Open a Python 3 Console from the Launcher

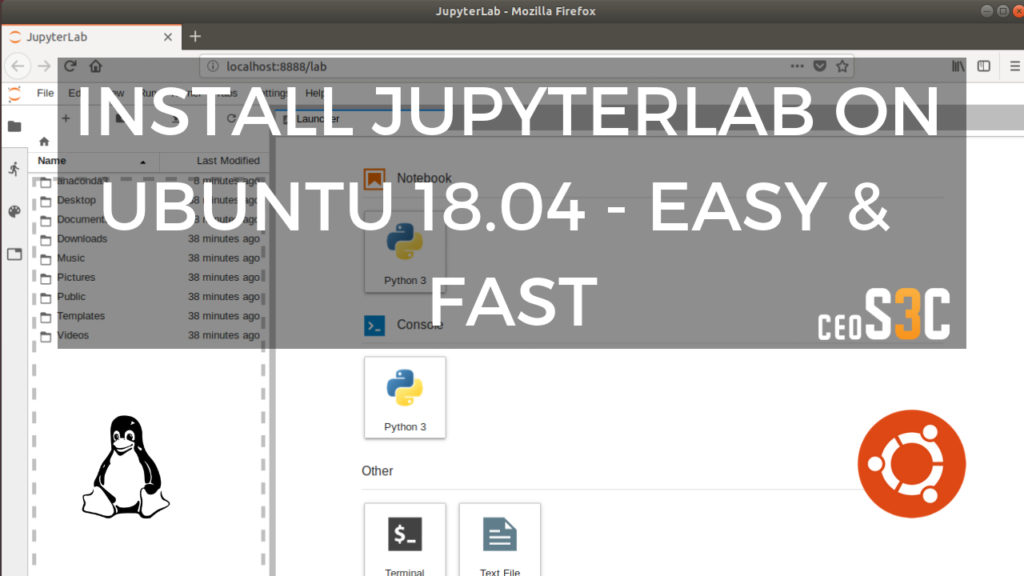pos(404,397)
